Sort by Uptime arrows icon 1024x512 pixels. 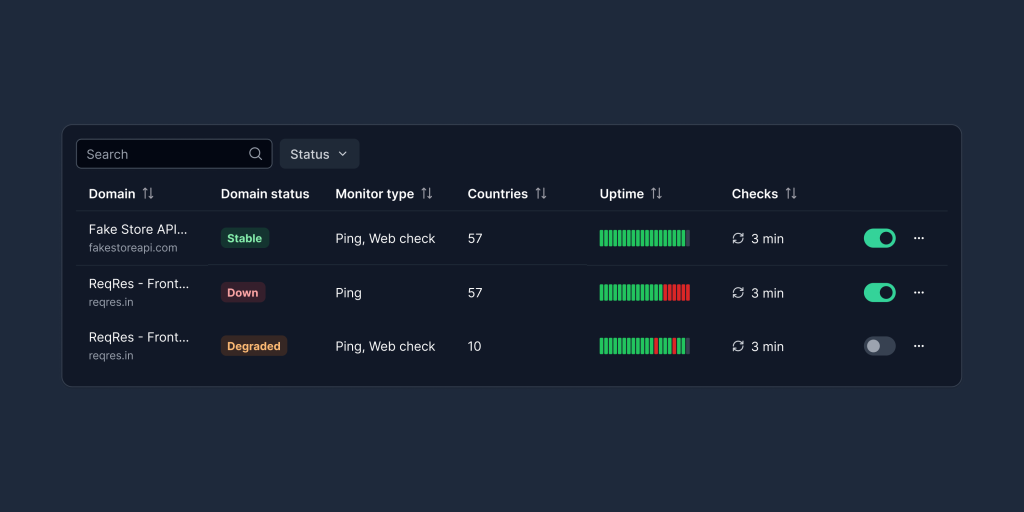pos(657,194)
